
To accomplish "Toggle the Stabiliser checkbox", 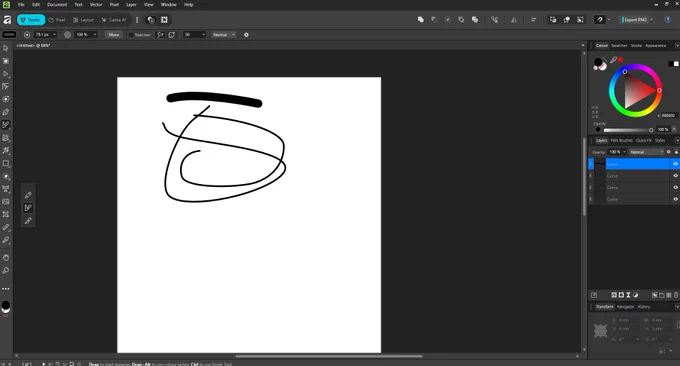I will [x=131, y=35].
